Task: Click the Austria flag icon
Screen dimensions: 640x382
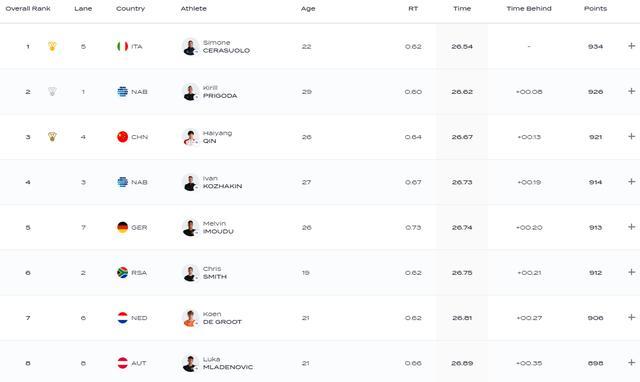Action: [x=122, y=363]
